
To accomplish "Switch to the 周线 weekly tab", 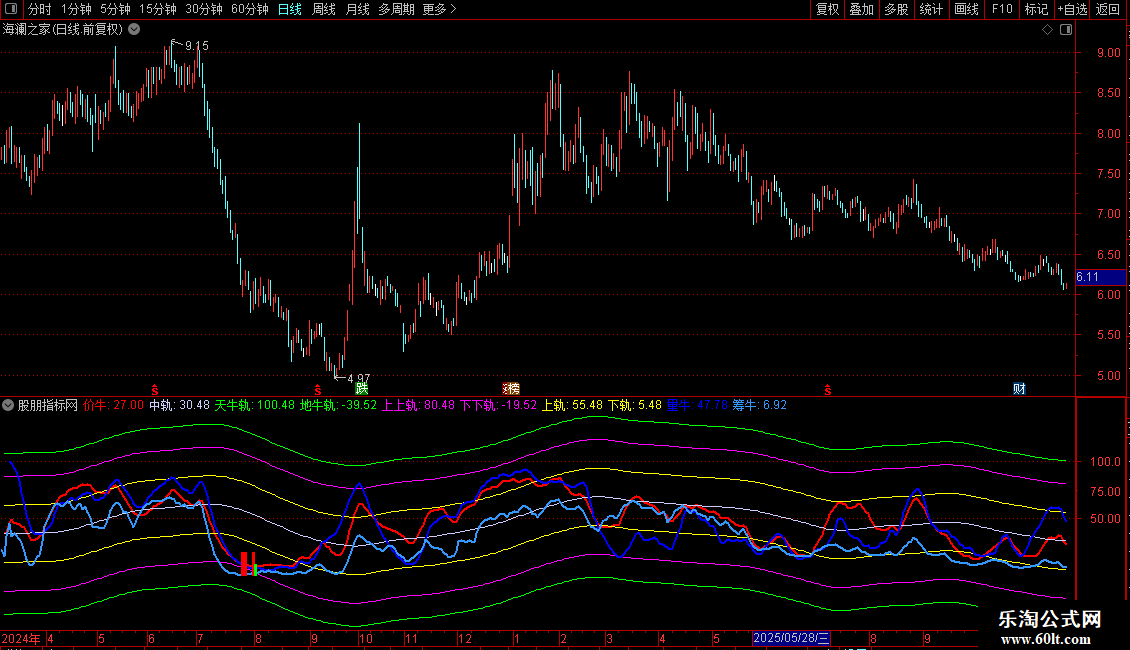I will pyautogui.click(x=323, y=9).
